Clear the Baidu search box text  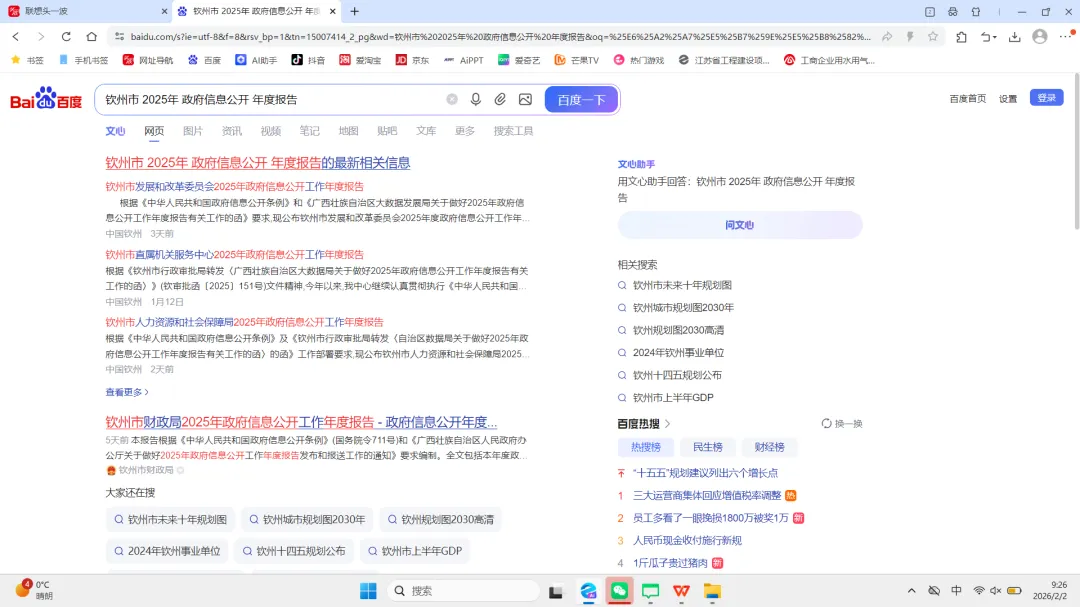click(x=452, y=99)
